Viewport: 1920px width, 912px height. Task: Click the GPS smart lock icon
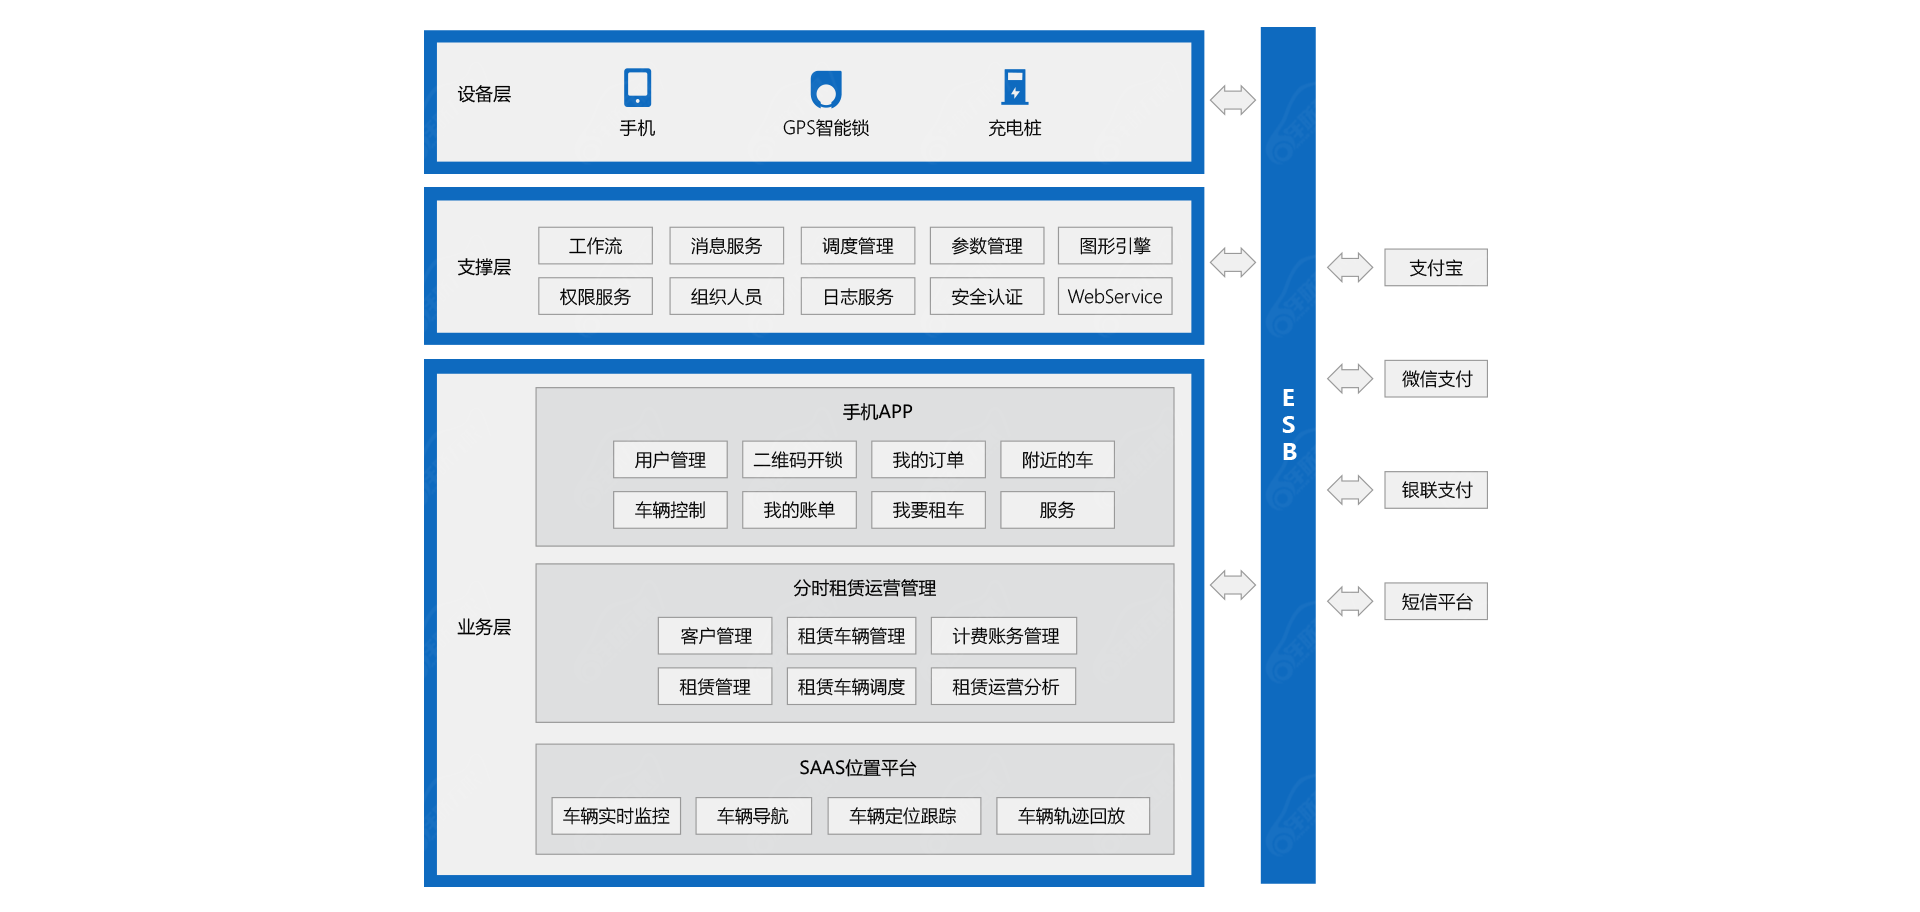click(x=826, y=89)
